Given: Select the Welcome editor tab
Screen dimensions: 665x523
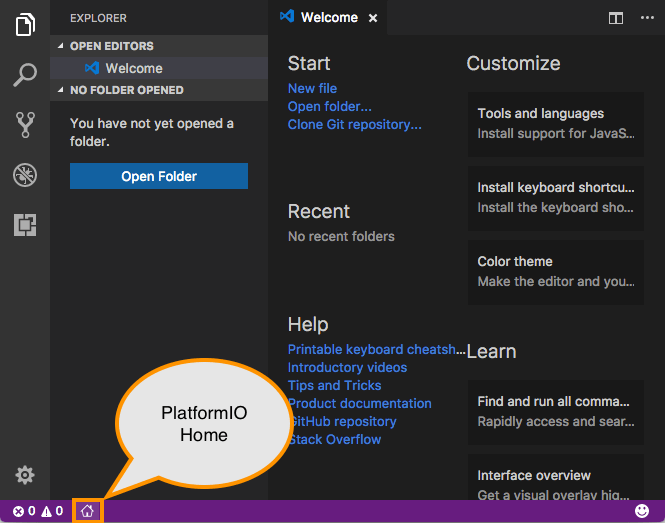Looking at the screenshot, I should click(328, 18).
